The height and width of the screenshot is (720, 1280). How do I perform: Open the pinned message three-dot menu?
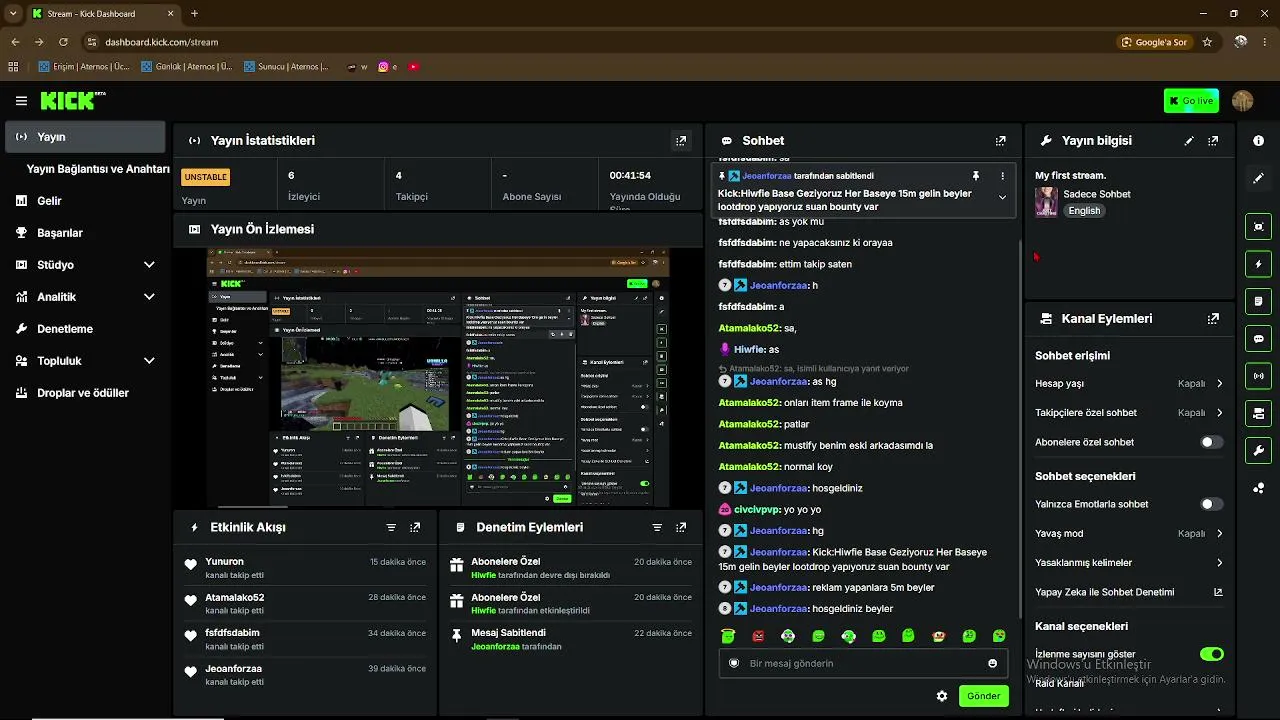click(x=1002, y=176)
